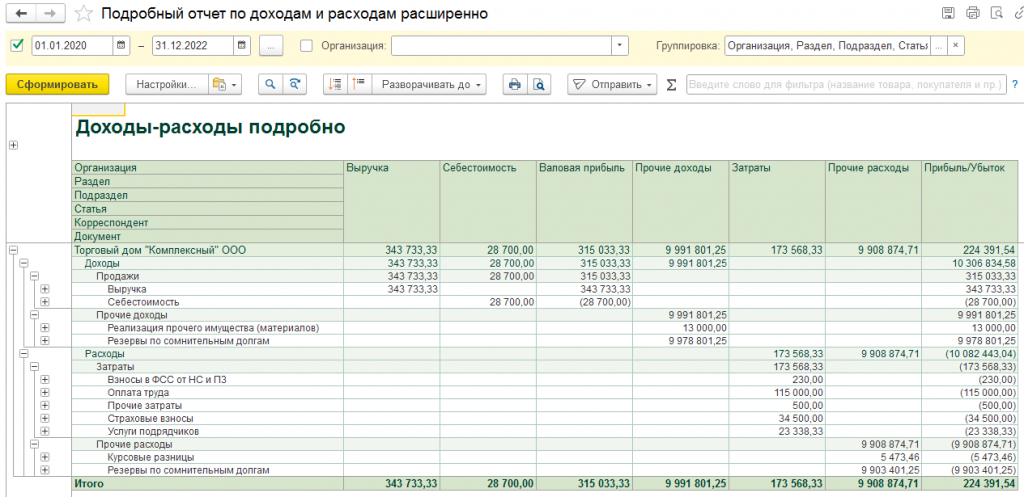
Task: Click the end date field 31.12.2022
Action: coord(193,46)
